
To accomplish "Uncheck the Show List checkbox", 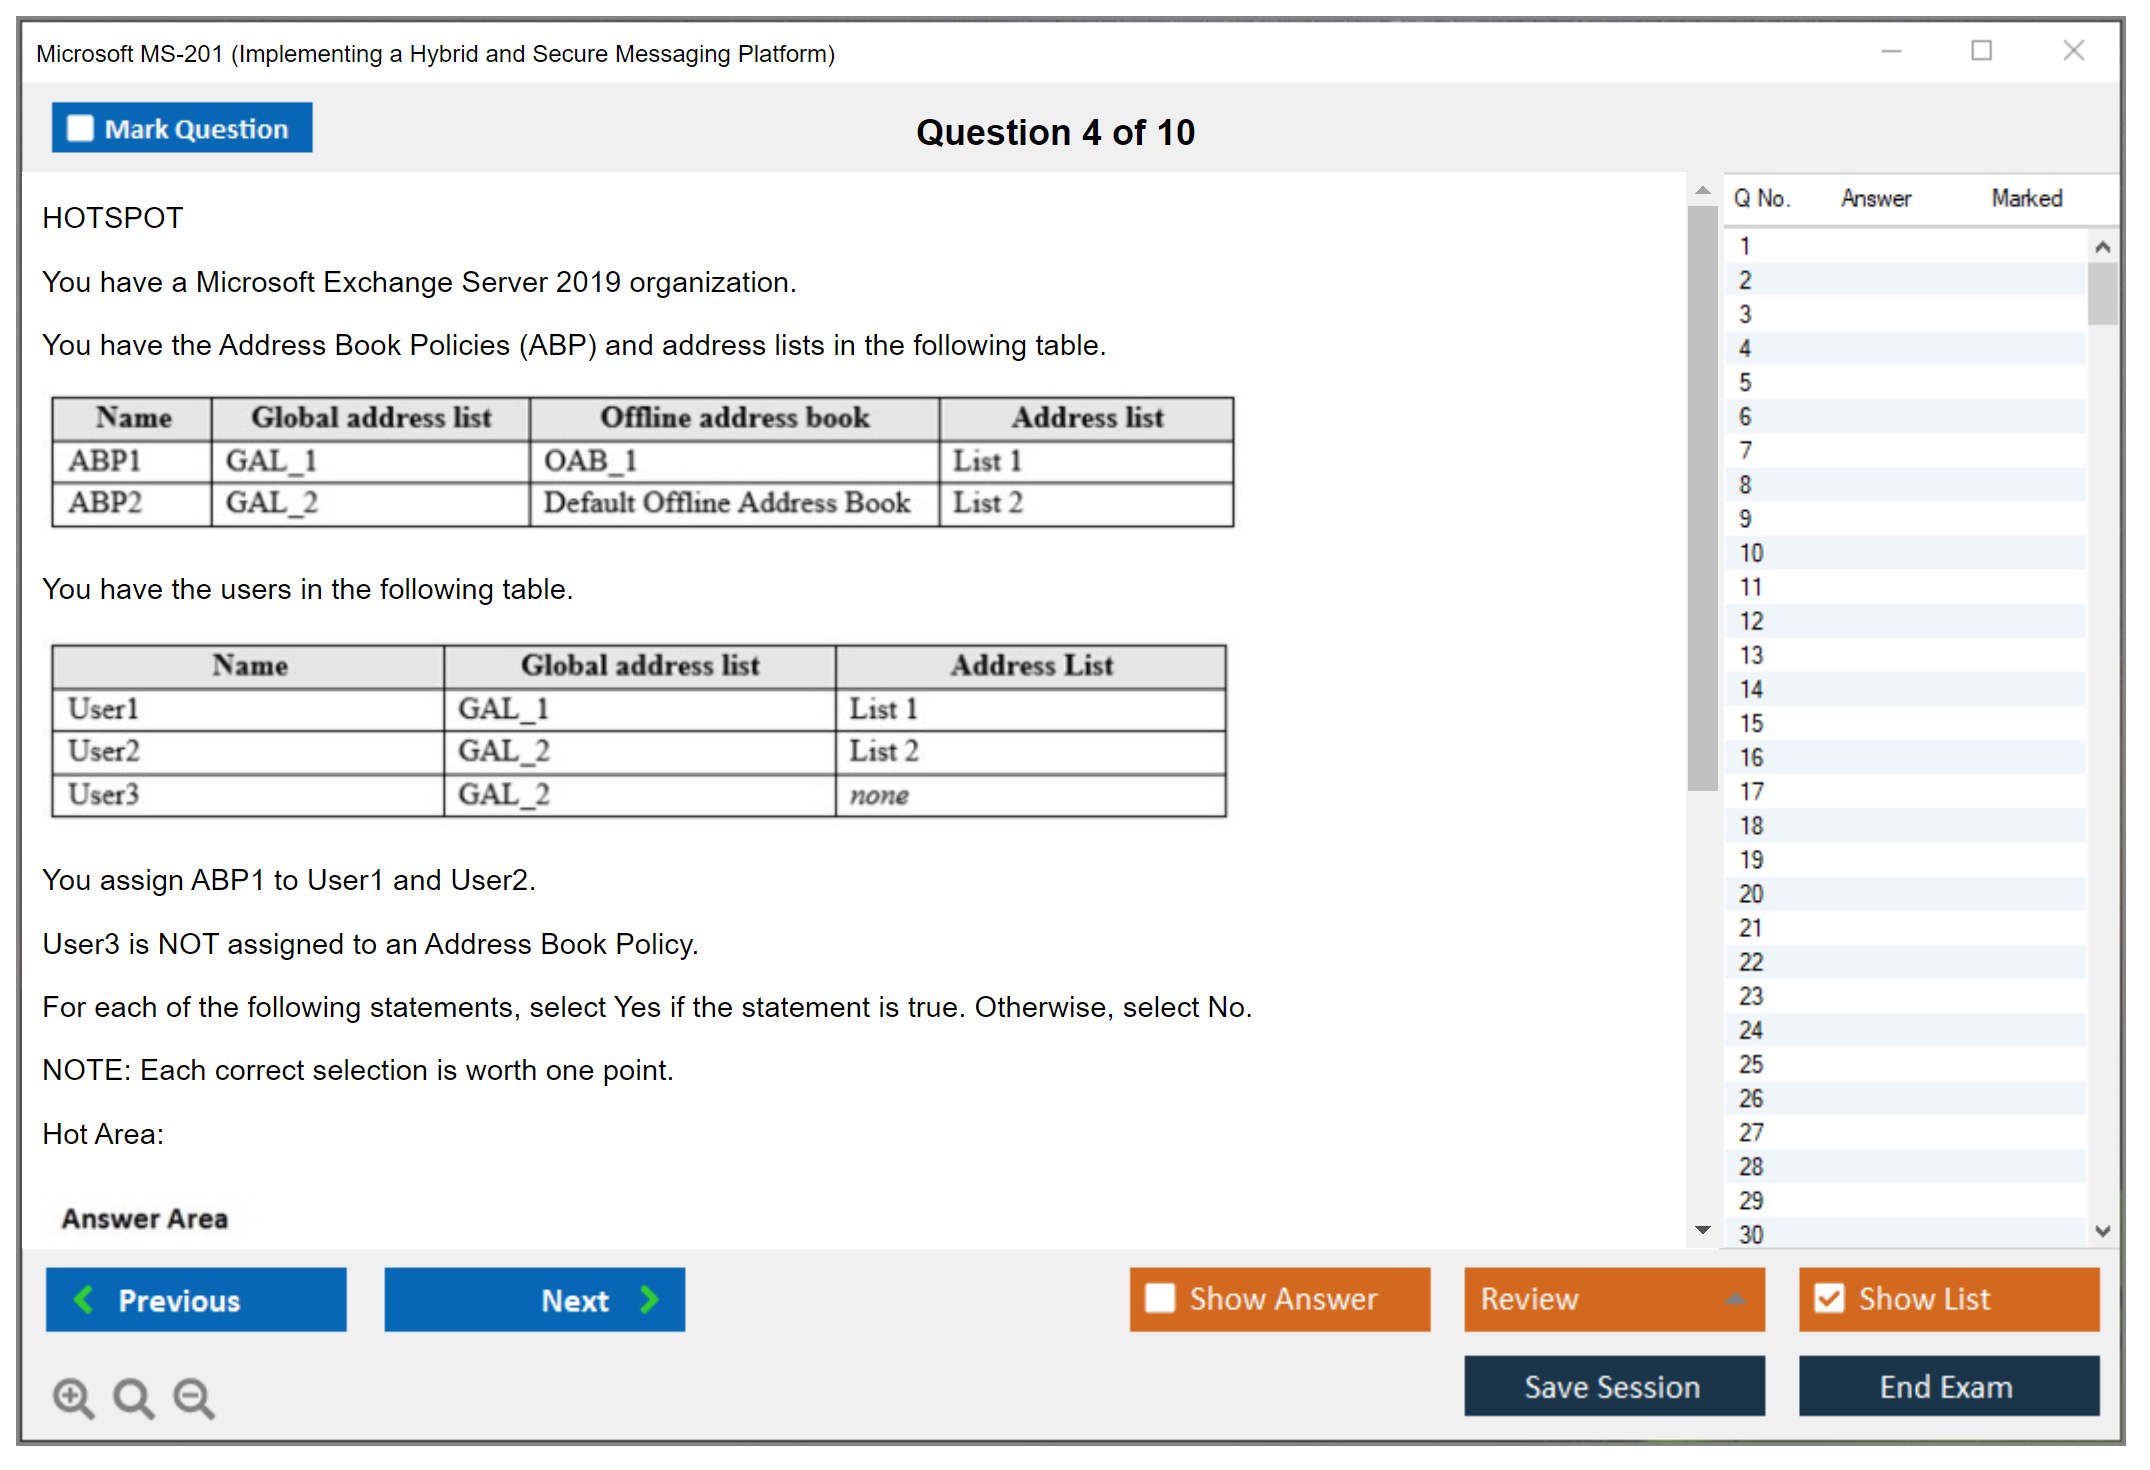I will [1829, 1298].
